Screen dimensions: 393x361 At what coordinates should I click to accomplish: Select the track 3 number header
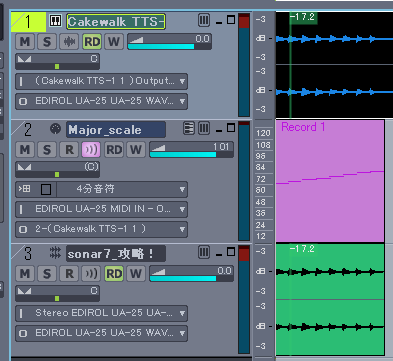(x=28, y=254)
